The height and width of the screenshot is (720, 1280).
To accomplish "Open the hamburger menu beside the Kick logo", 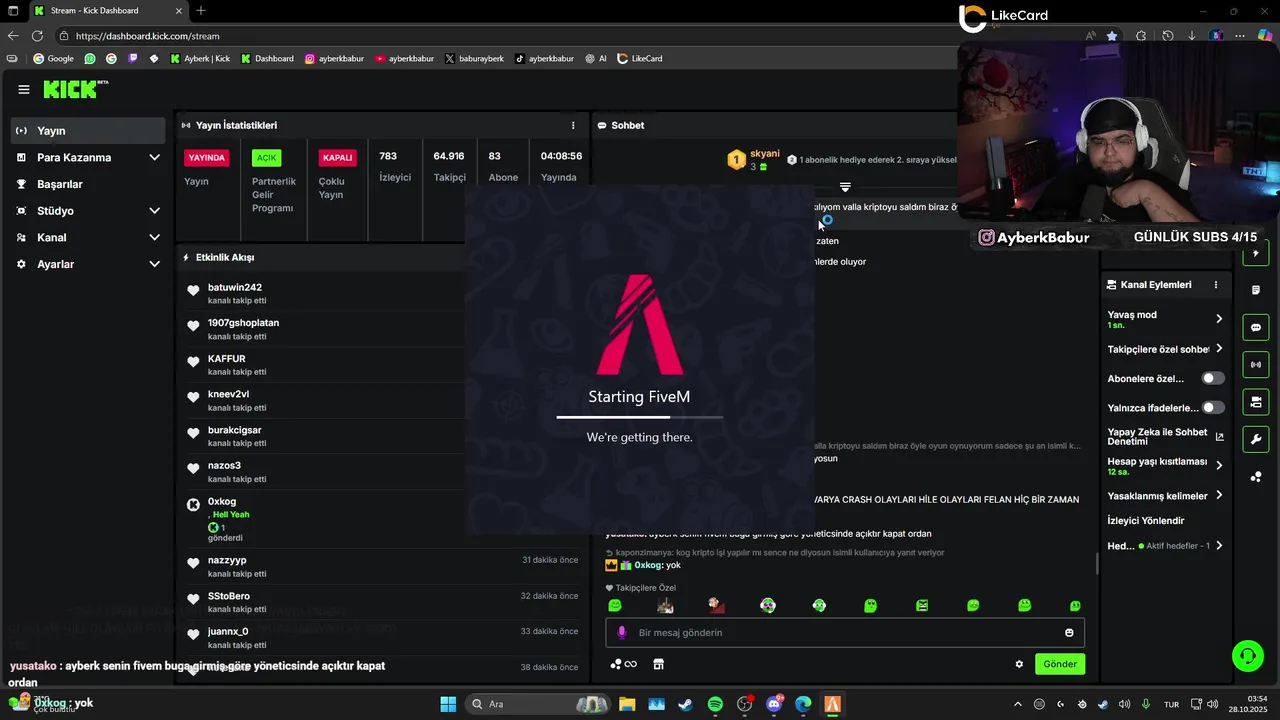I will pos(24,89).
